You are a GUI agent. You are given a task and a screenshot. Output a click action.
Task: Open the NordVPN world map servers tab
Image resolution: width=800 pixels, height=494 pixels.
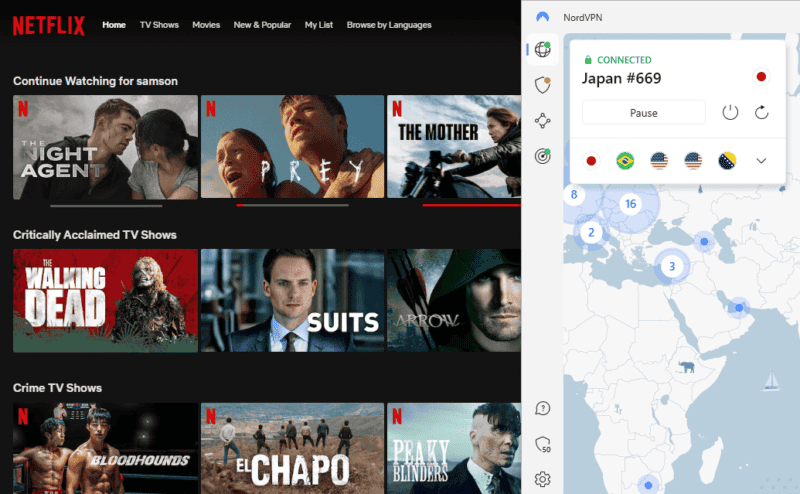point(542,50)
